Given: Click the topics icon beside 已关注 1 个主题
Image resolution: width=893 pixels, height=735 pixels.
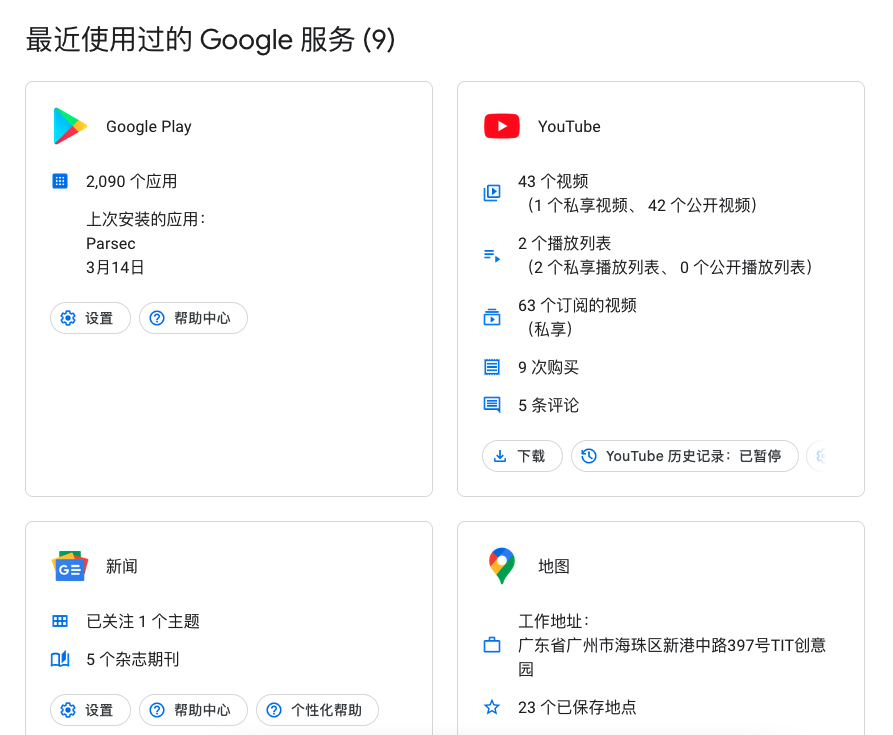Looking at the screenshot, I should tap(59, 620).
